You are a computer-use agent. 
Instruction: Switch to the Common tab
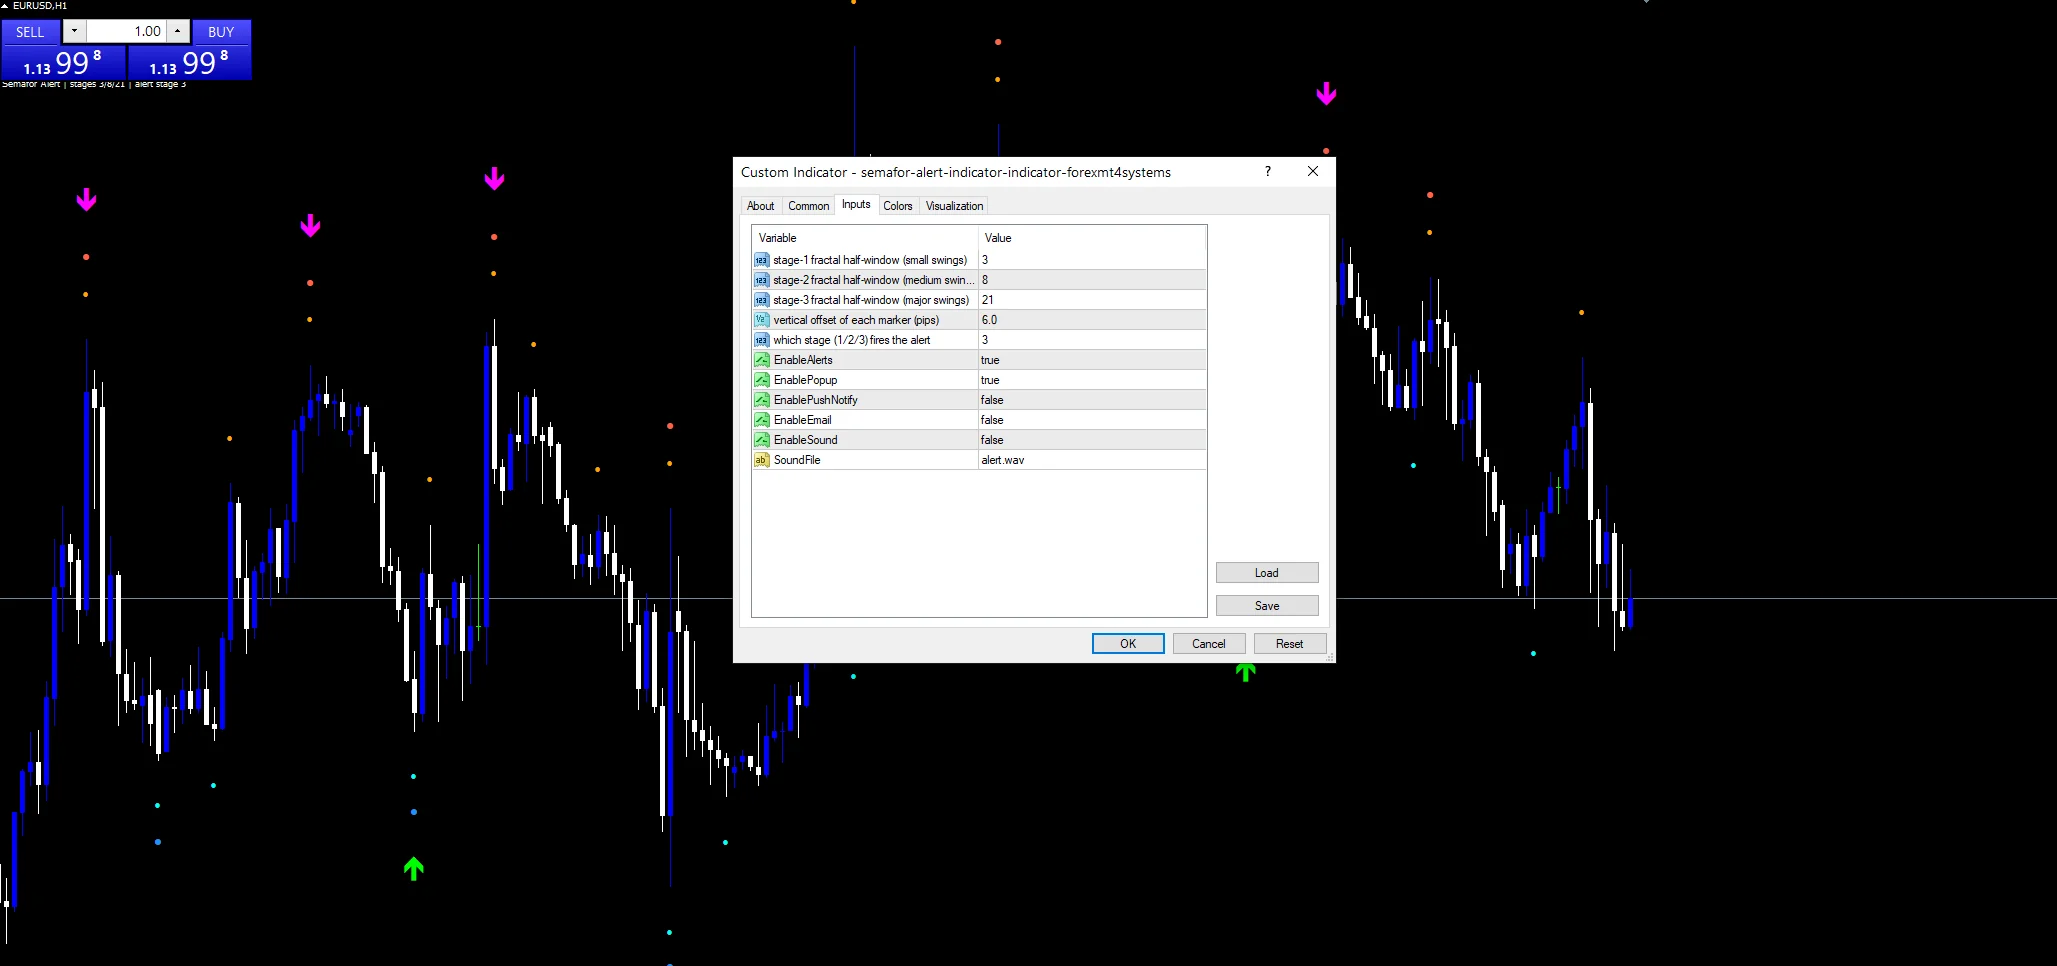coord(808,206)
